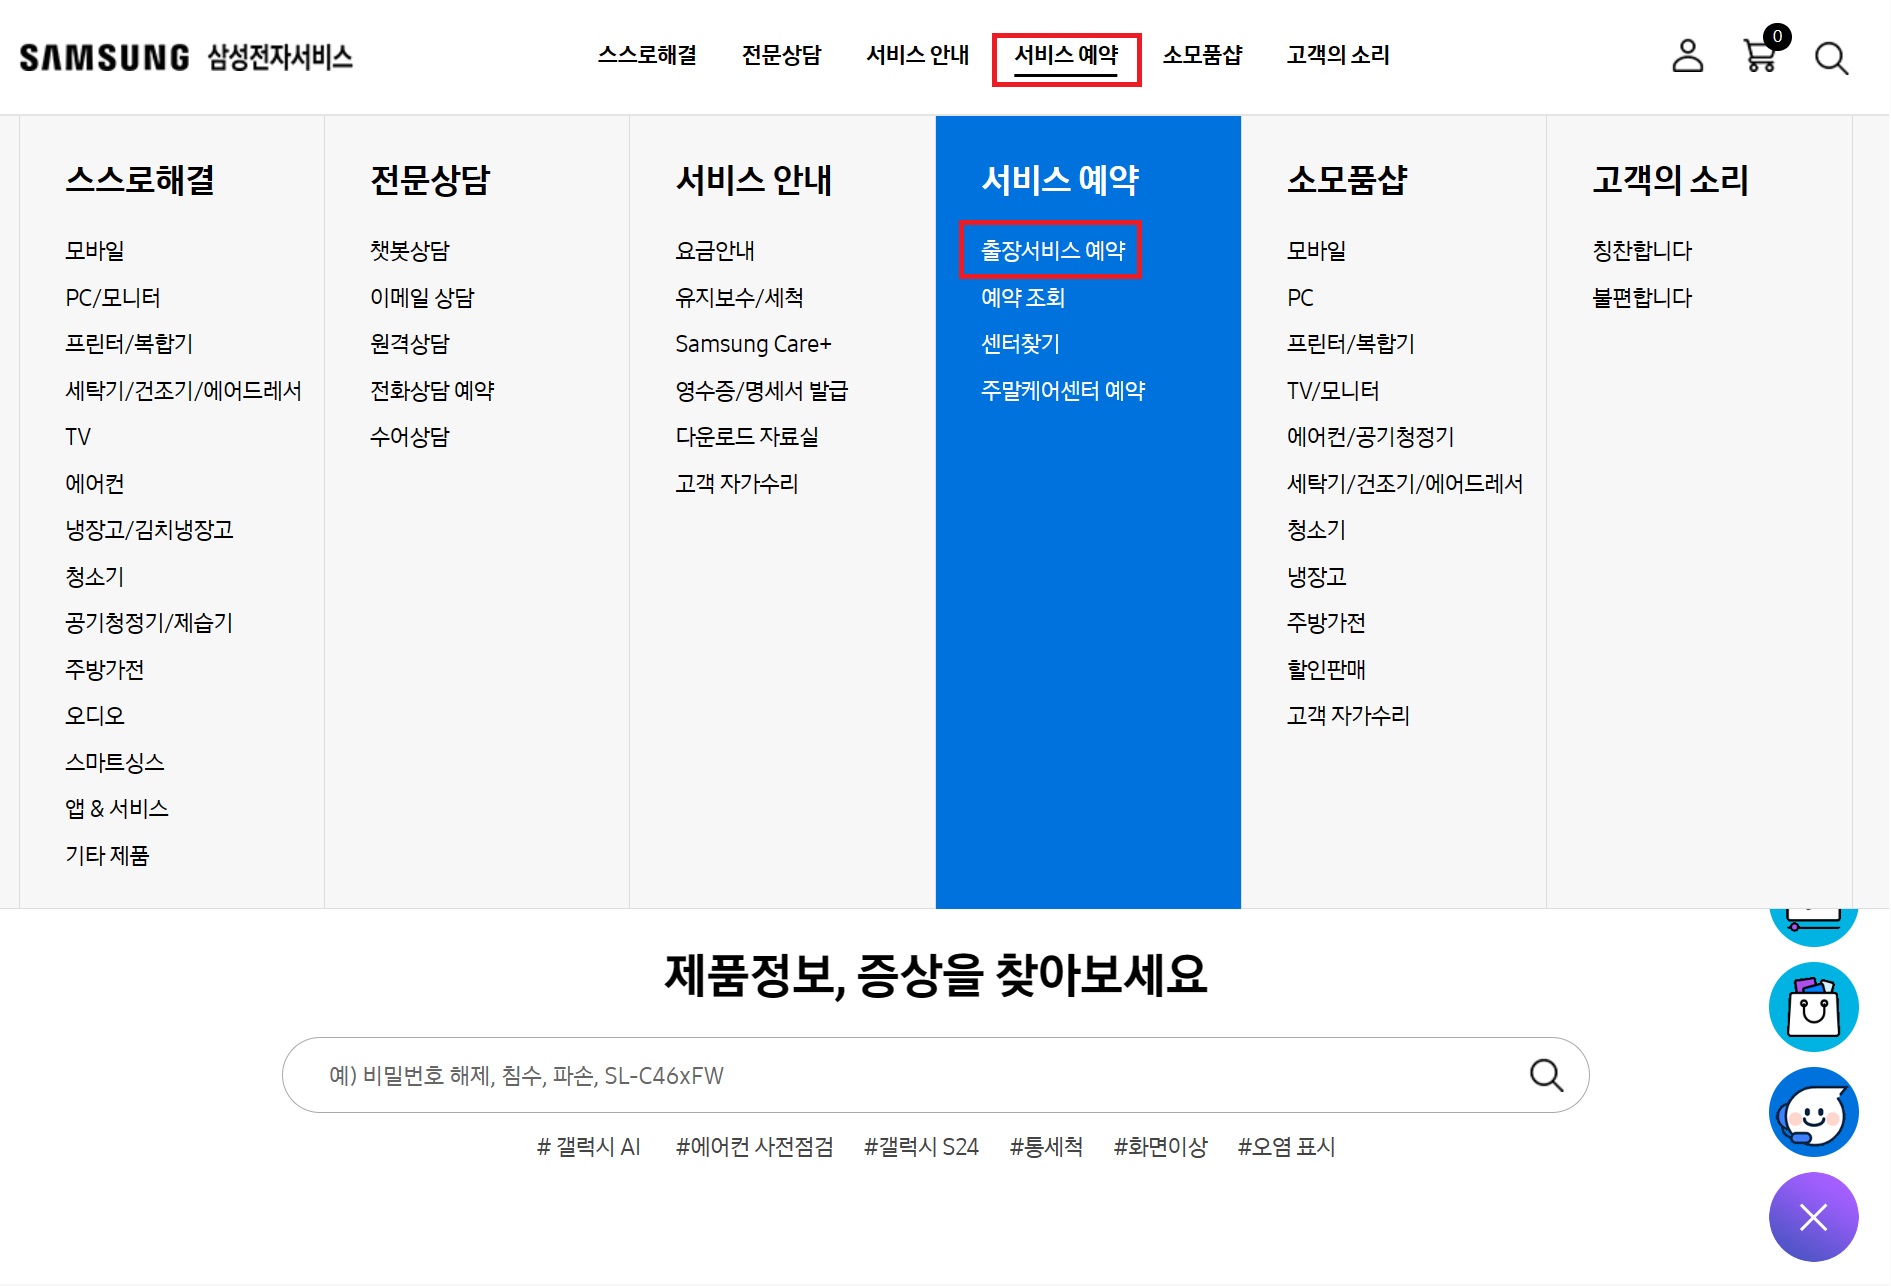
Task: Open 기타 제품 link
Action: click(107, 855)
